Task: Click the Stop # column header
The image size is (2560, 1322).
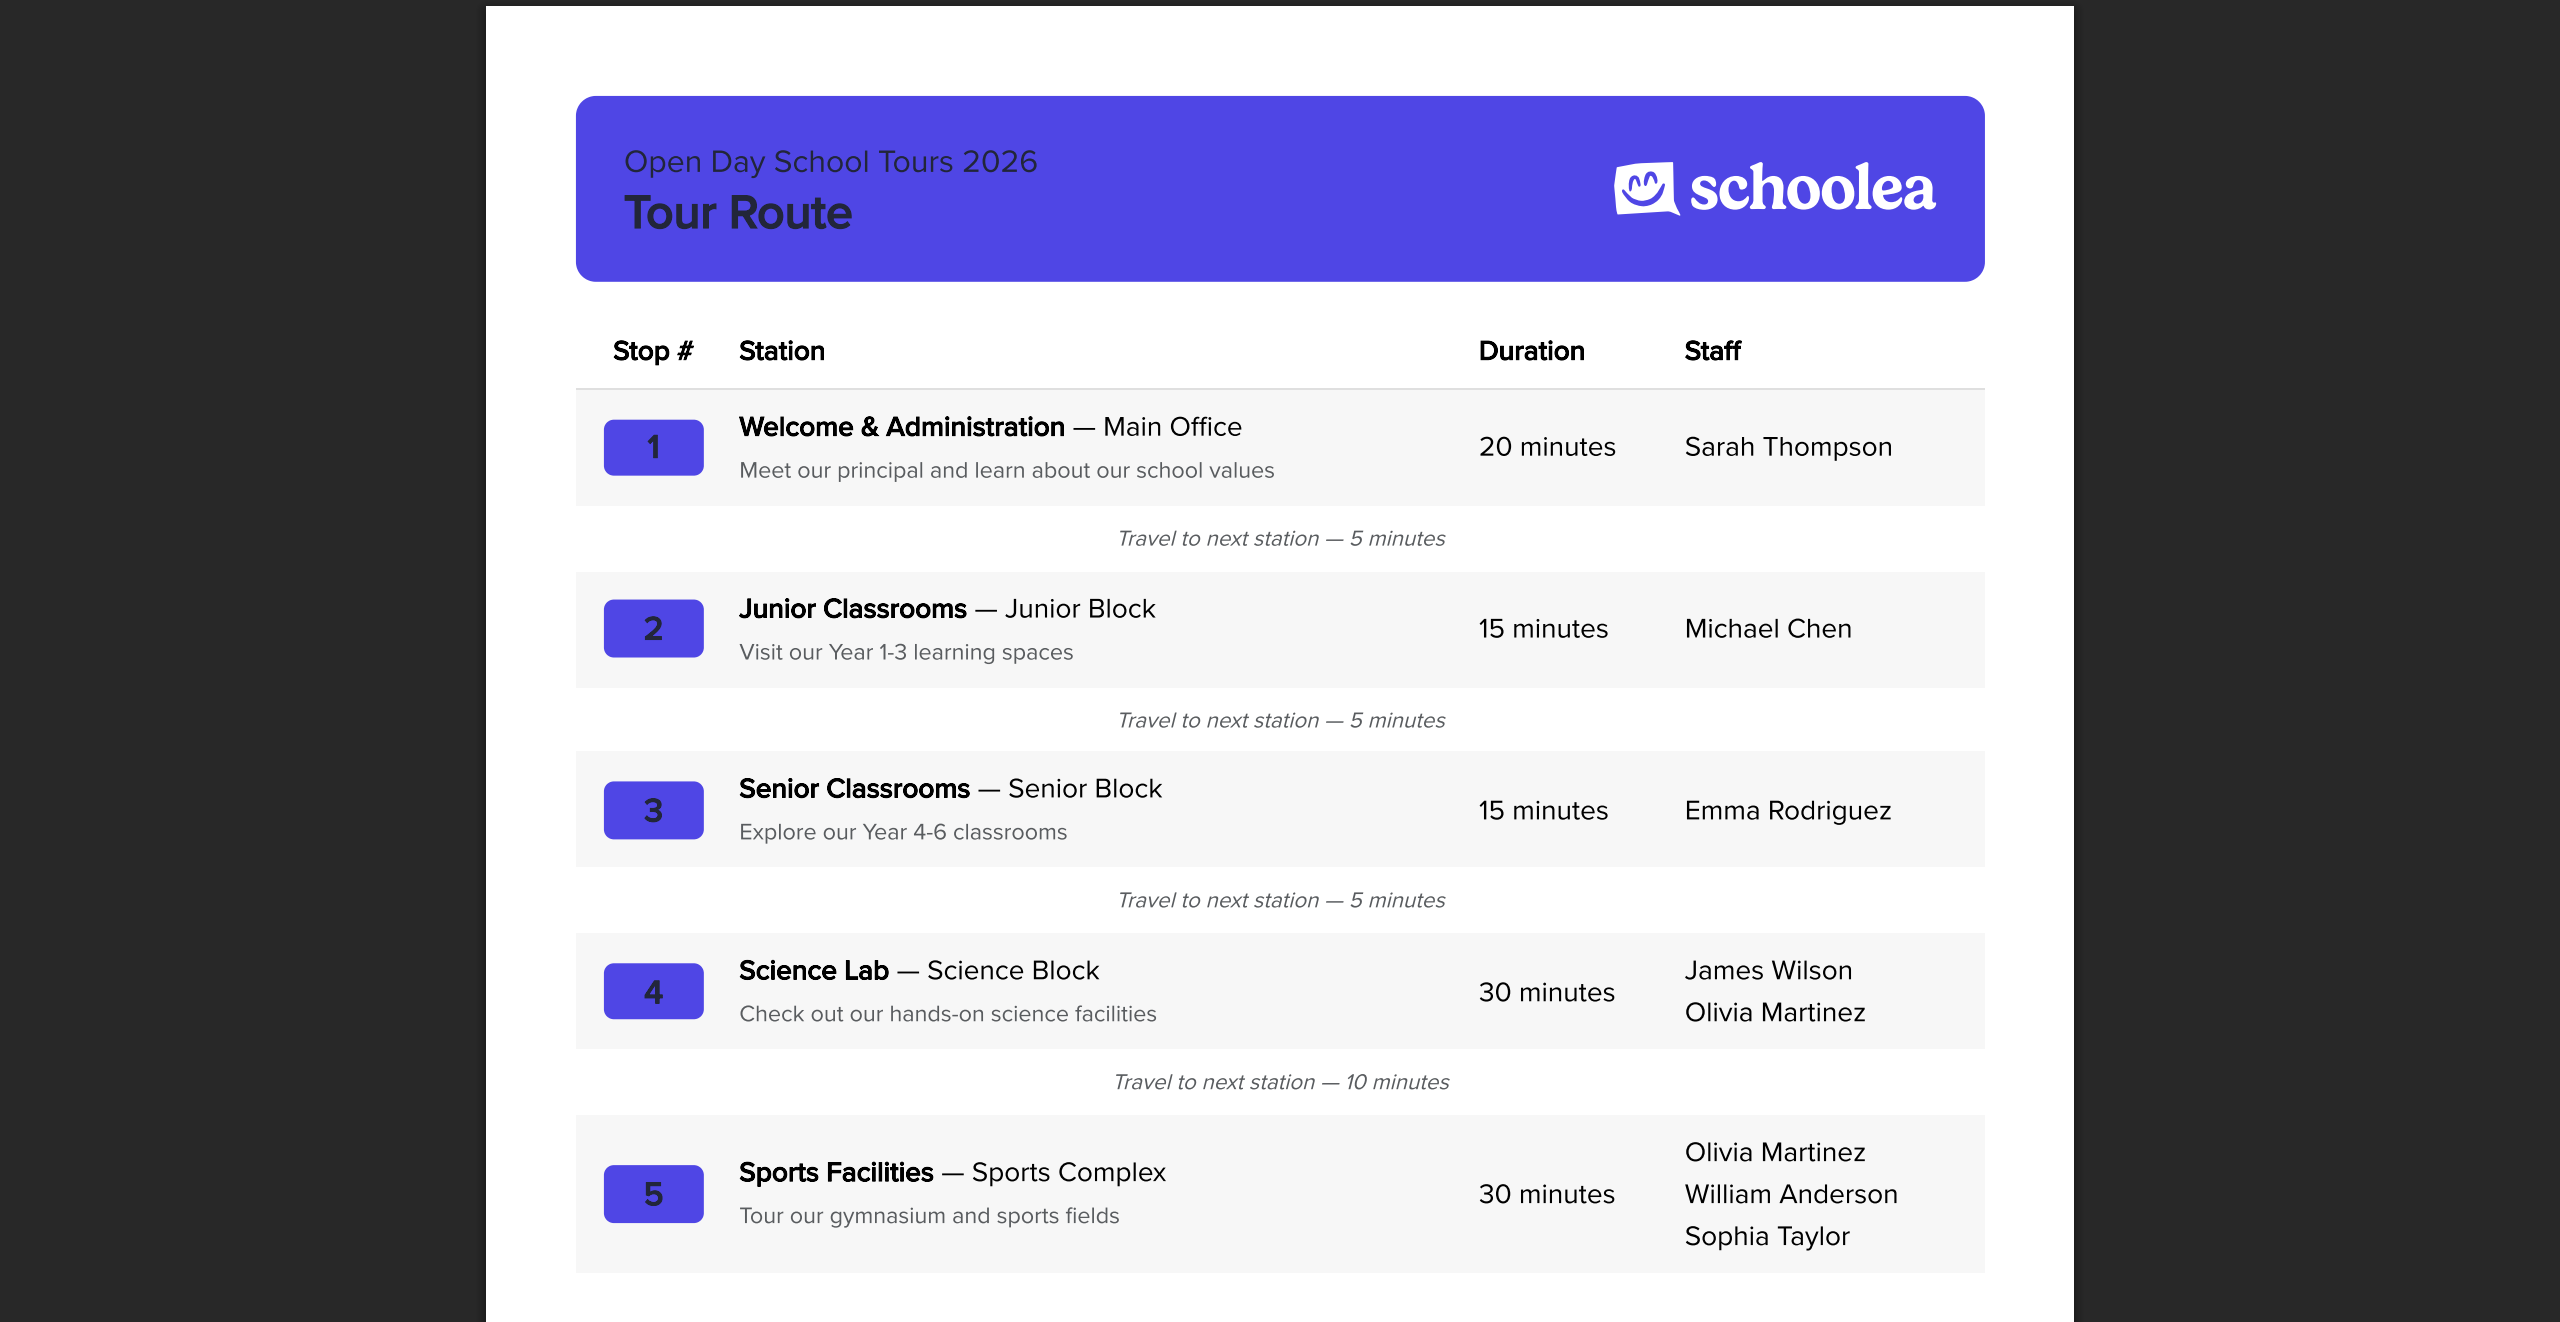Action: coord(652,351)
